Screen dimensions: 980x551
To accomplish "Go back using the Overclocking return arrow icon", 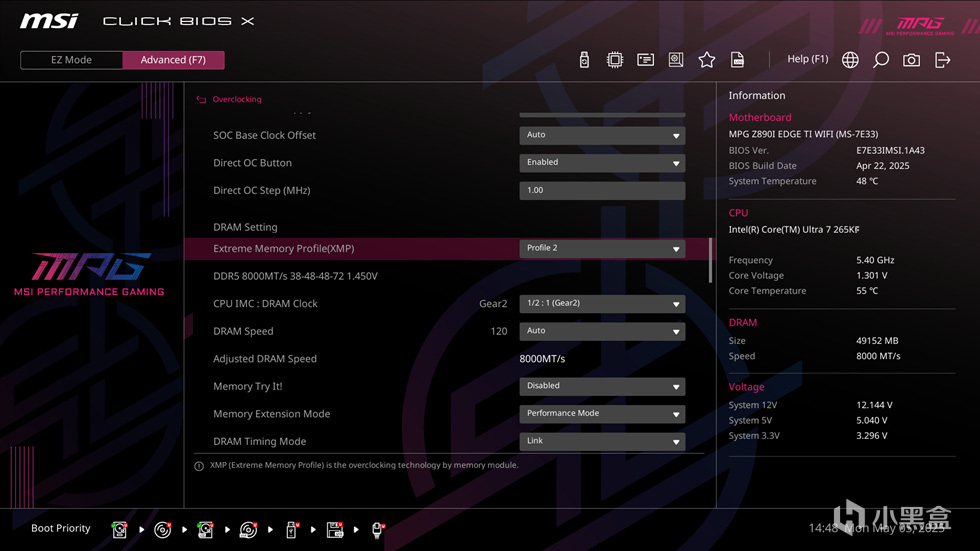I will [x=201, y=99].
